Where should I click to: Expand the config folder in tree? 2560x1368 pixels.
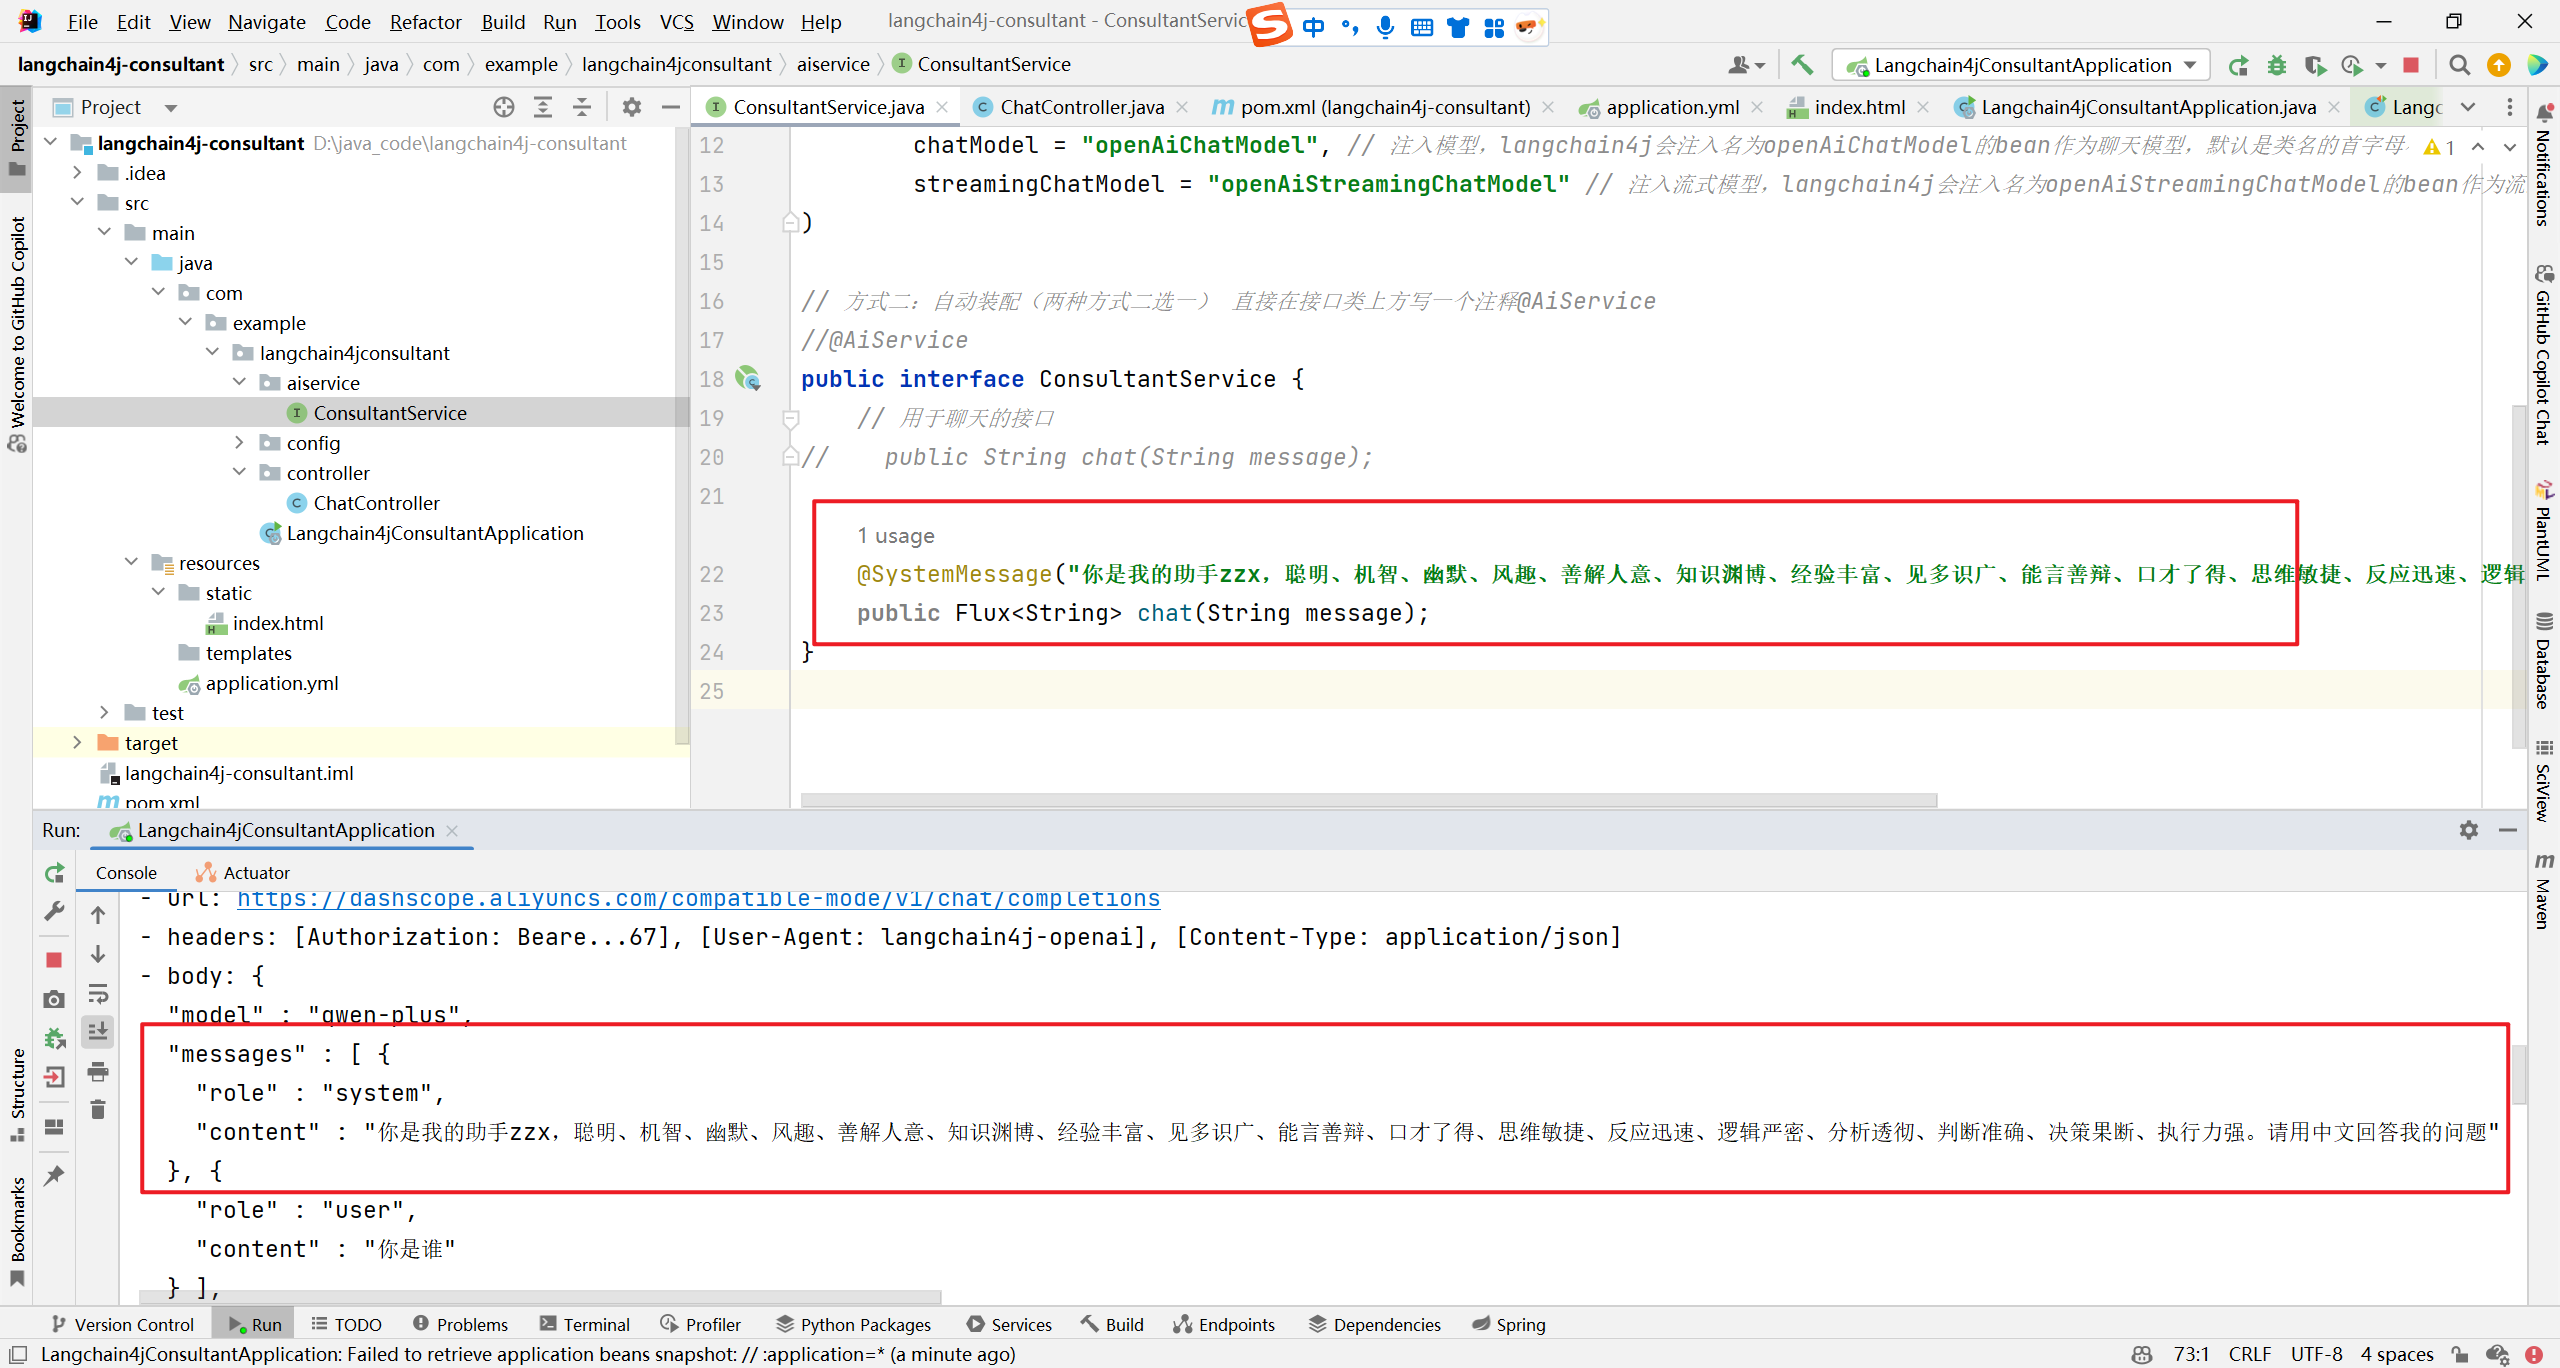pos(239,443)
